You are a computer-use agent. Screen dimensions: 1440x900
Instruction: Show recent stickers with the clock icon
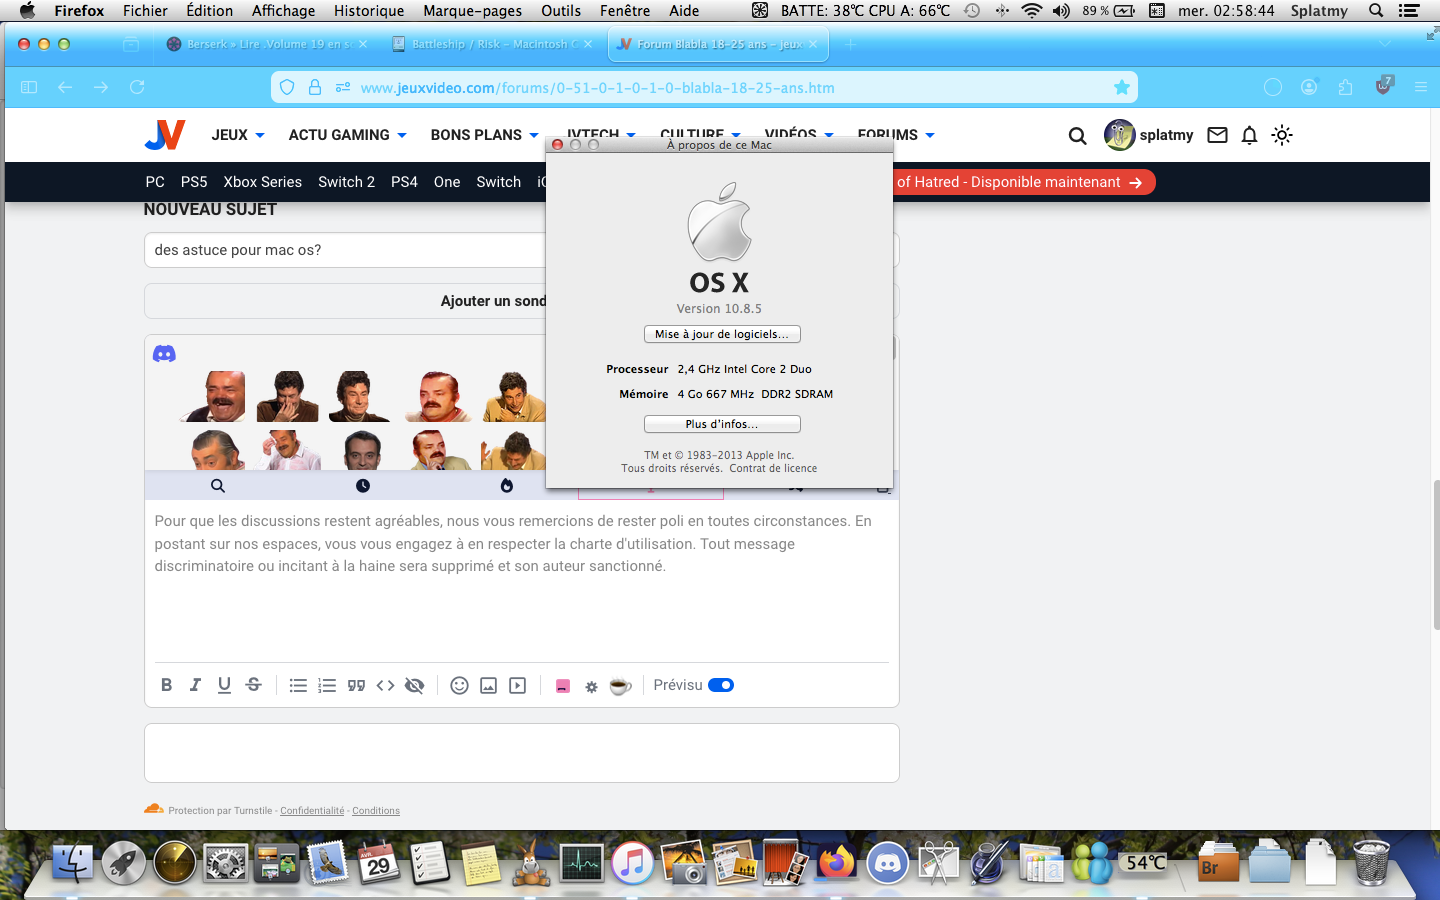[363, 486]
